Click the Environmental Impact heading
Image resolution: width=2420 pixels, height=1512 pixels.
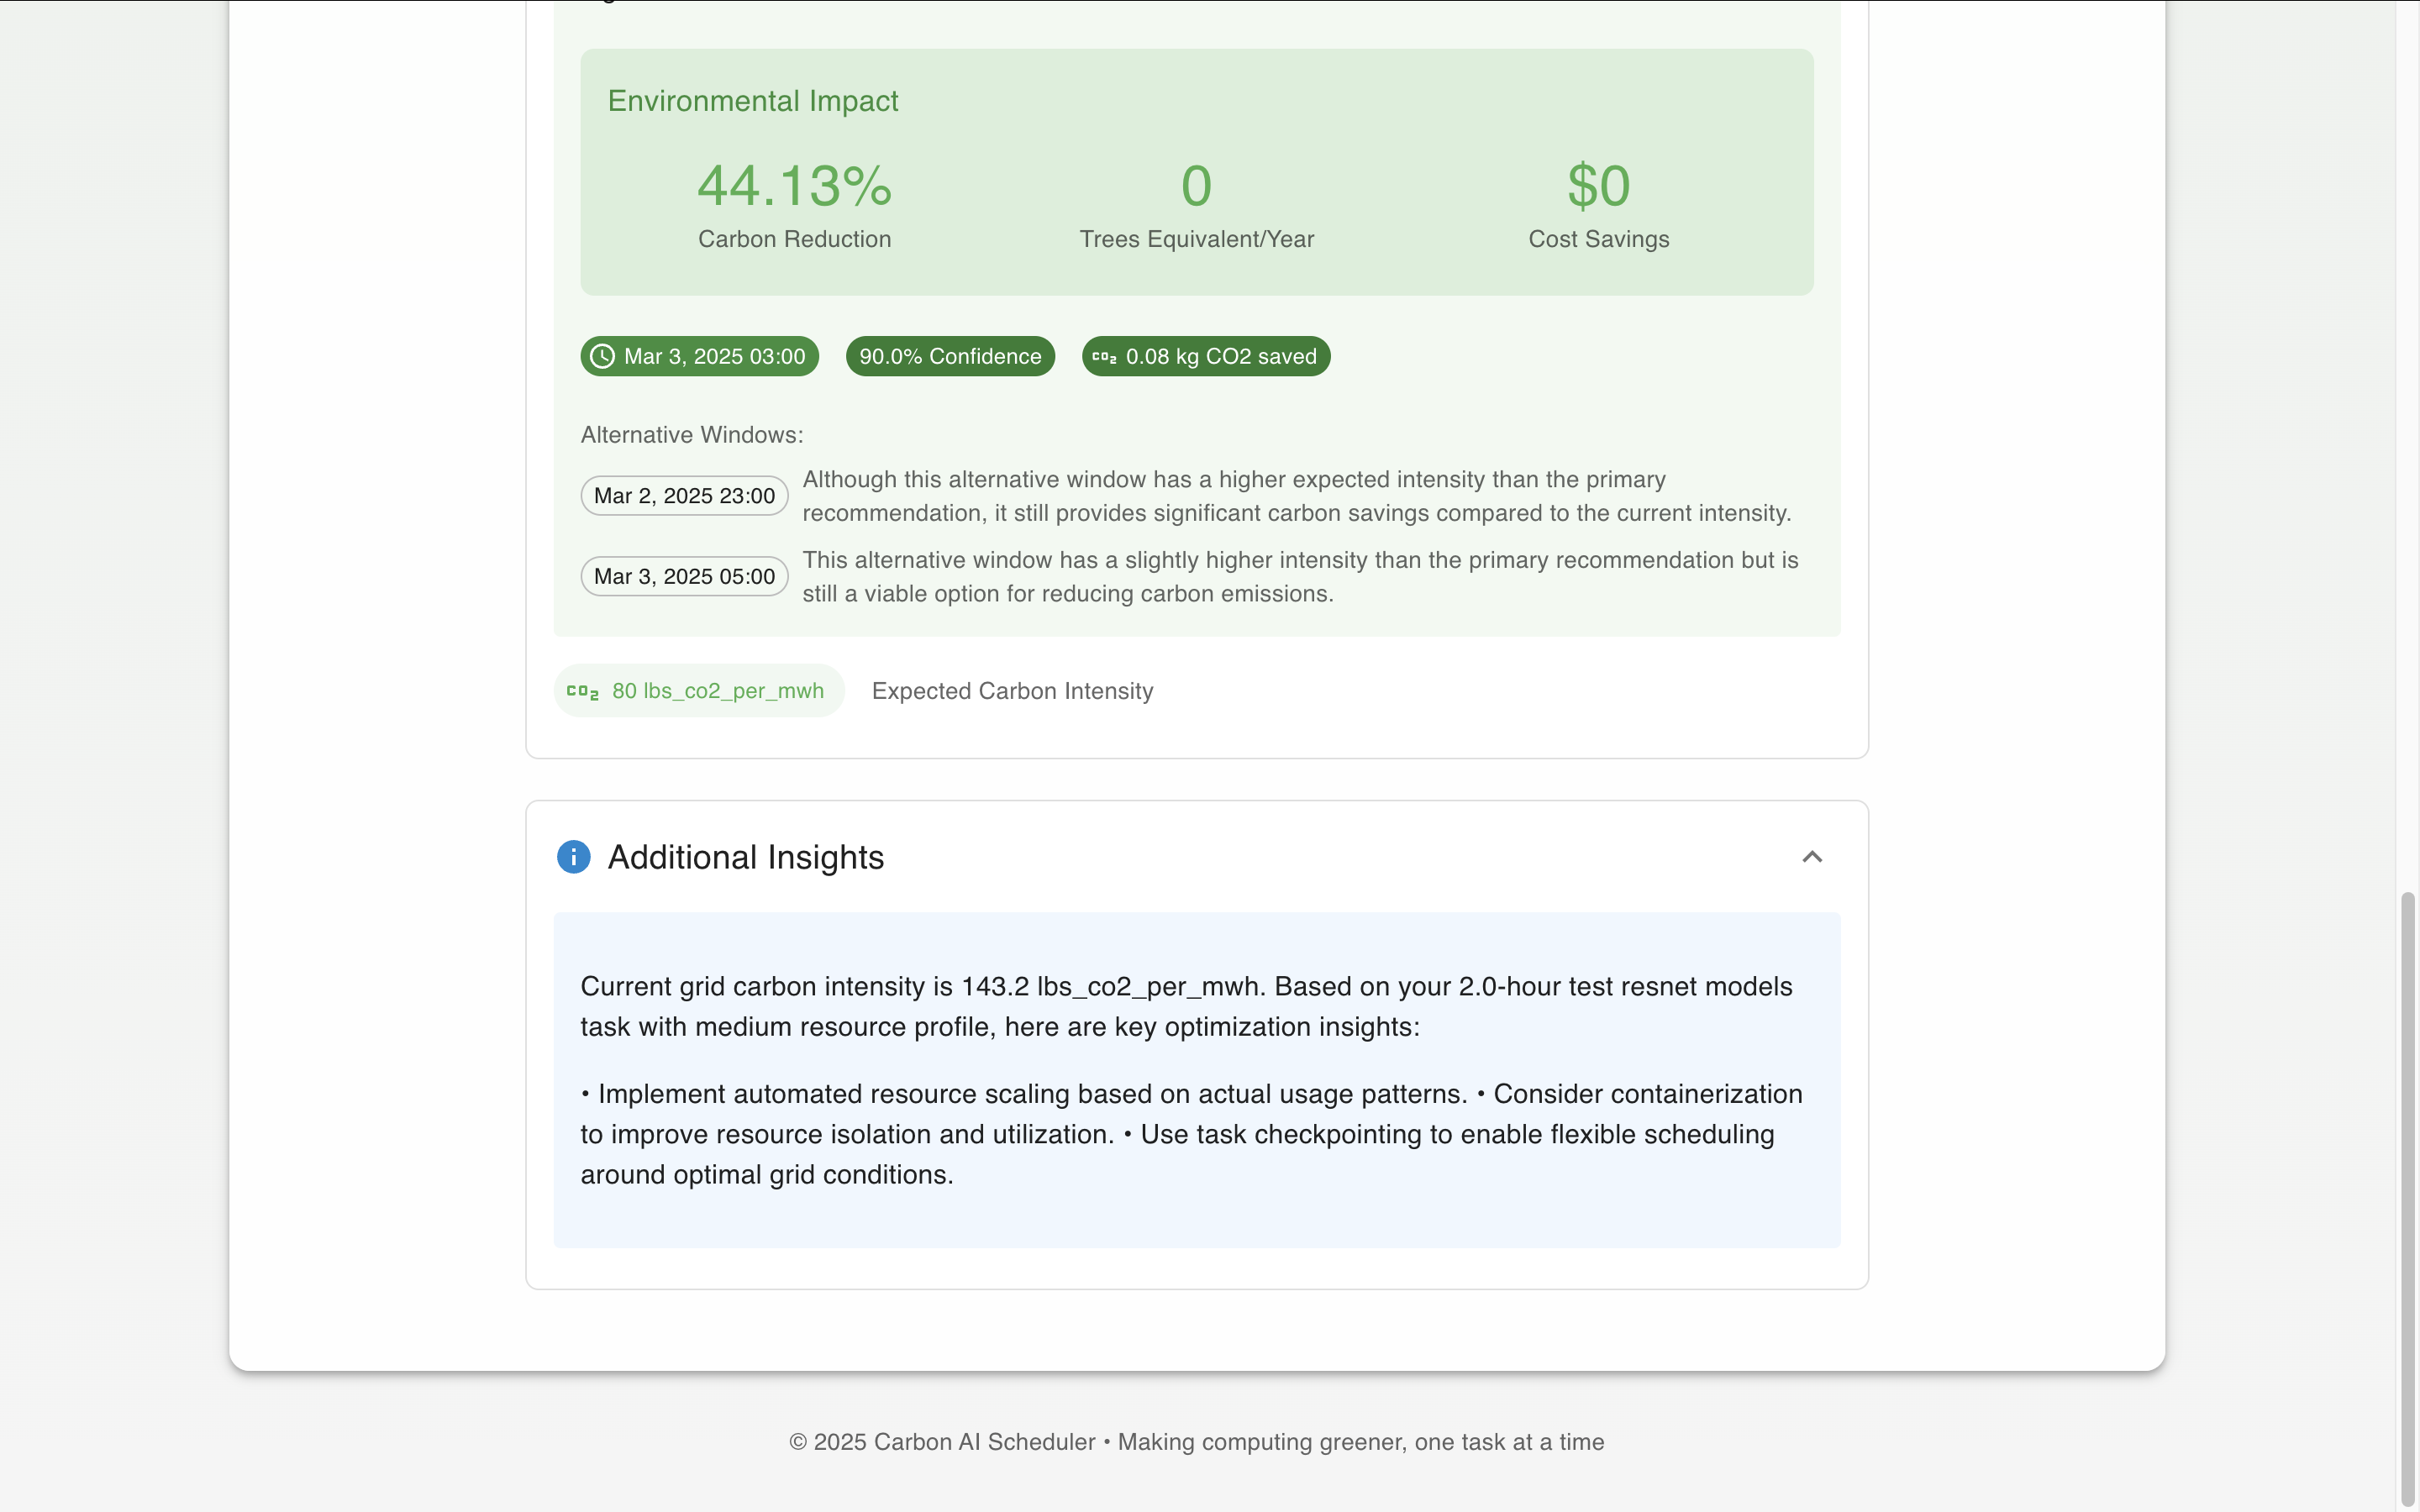click(x=752, y=101)
